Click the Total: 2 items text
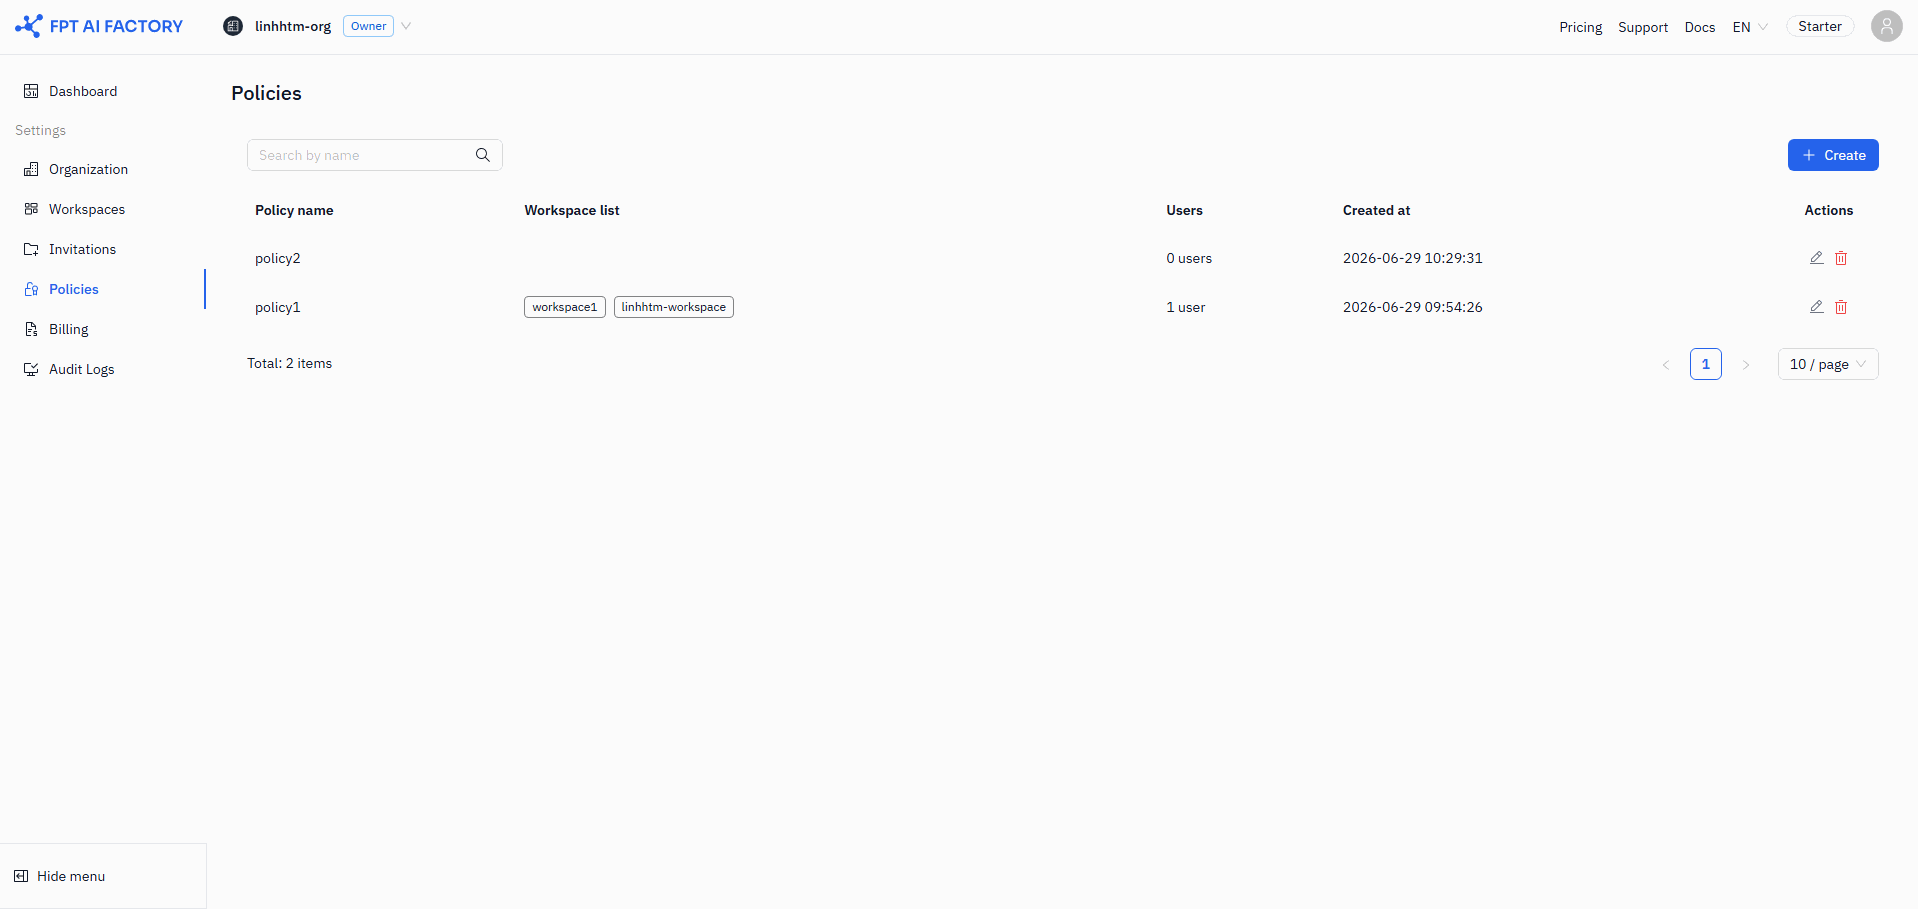1918x909 pixels. (290, 363)
